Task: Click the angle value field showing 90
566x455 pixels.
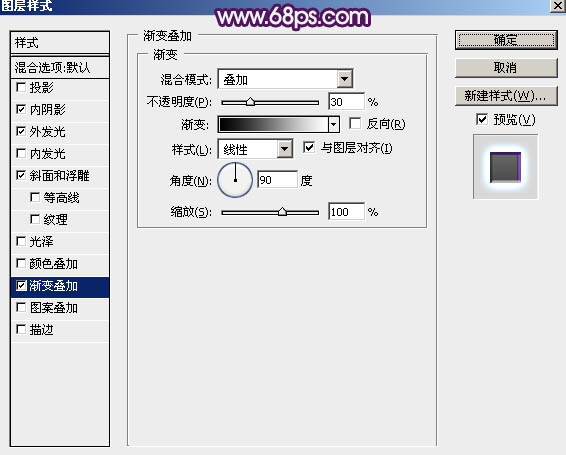Action: tap(277, 179)
